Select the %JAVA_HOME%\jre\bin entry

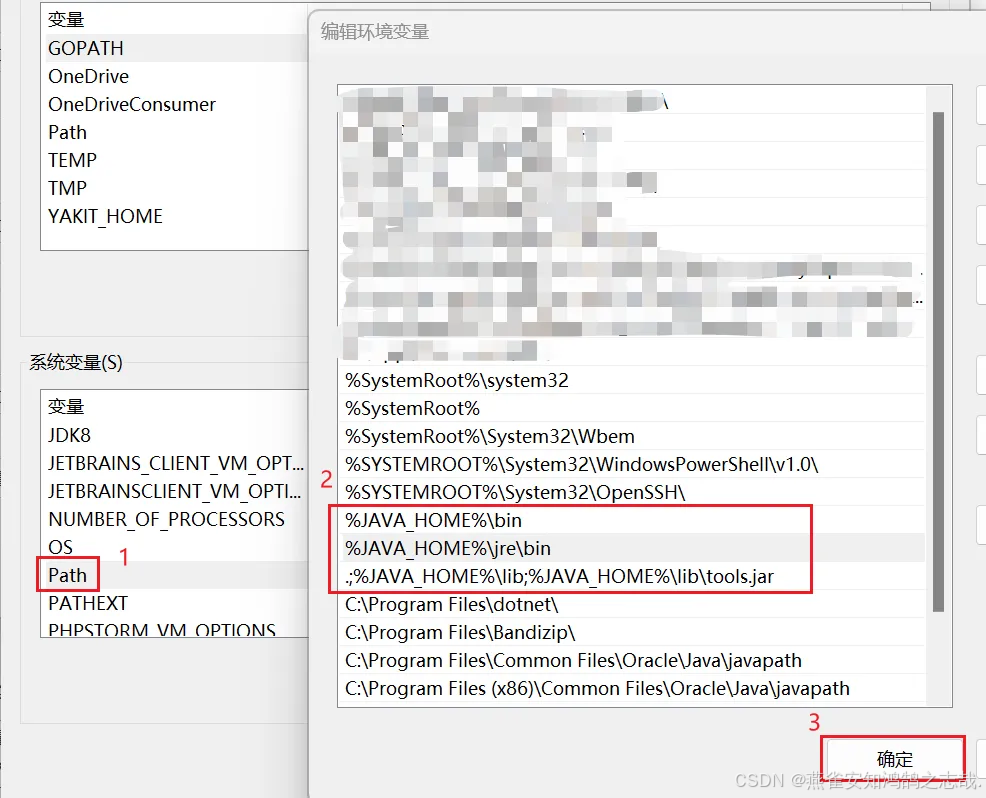point(448,548)
